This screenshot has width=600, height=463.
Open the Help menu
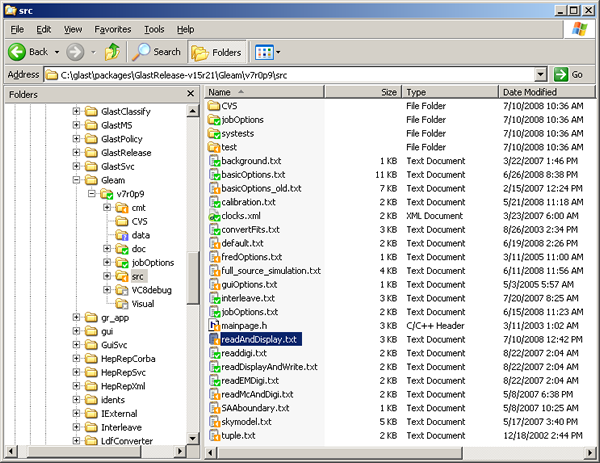coord(186,29)
